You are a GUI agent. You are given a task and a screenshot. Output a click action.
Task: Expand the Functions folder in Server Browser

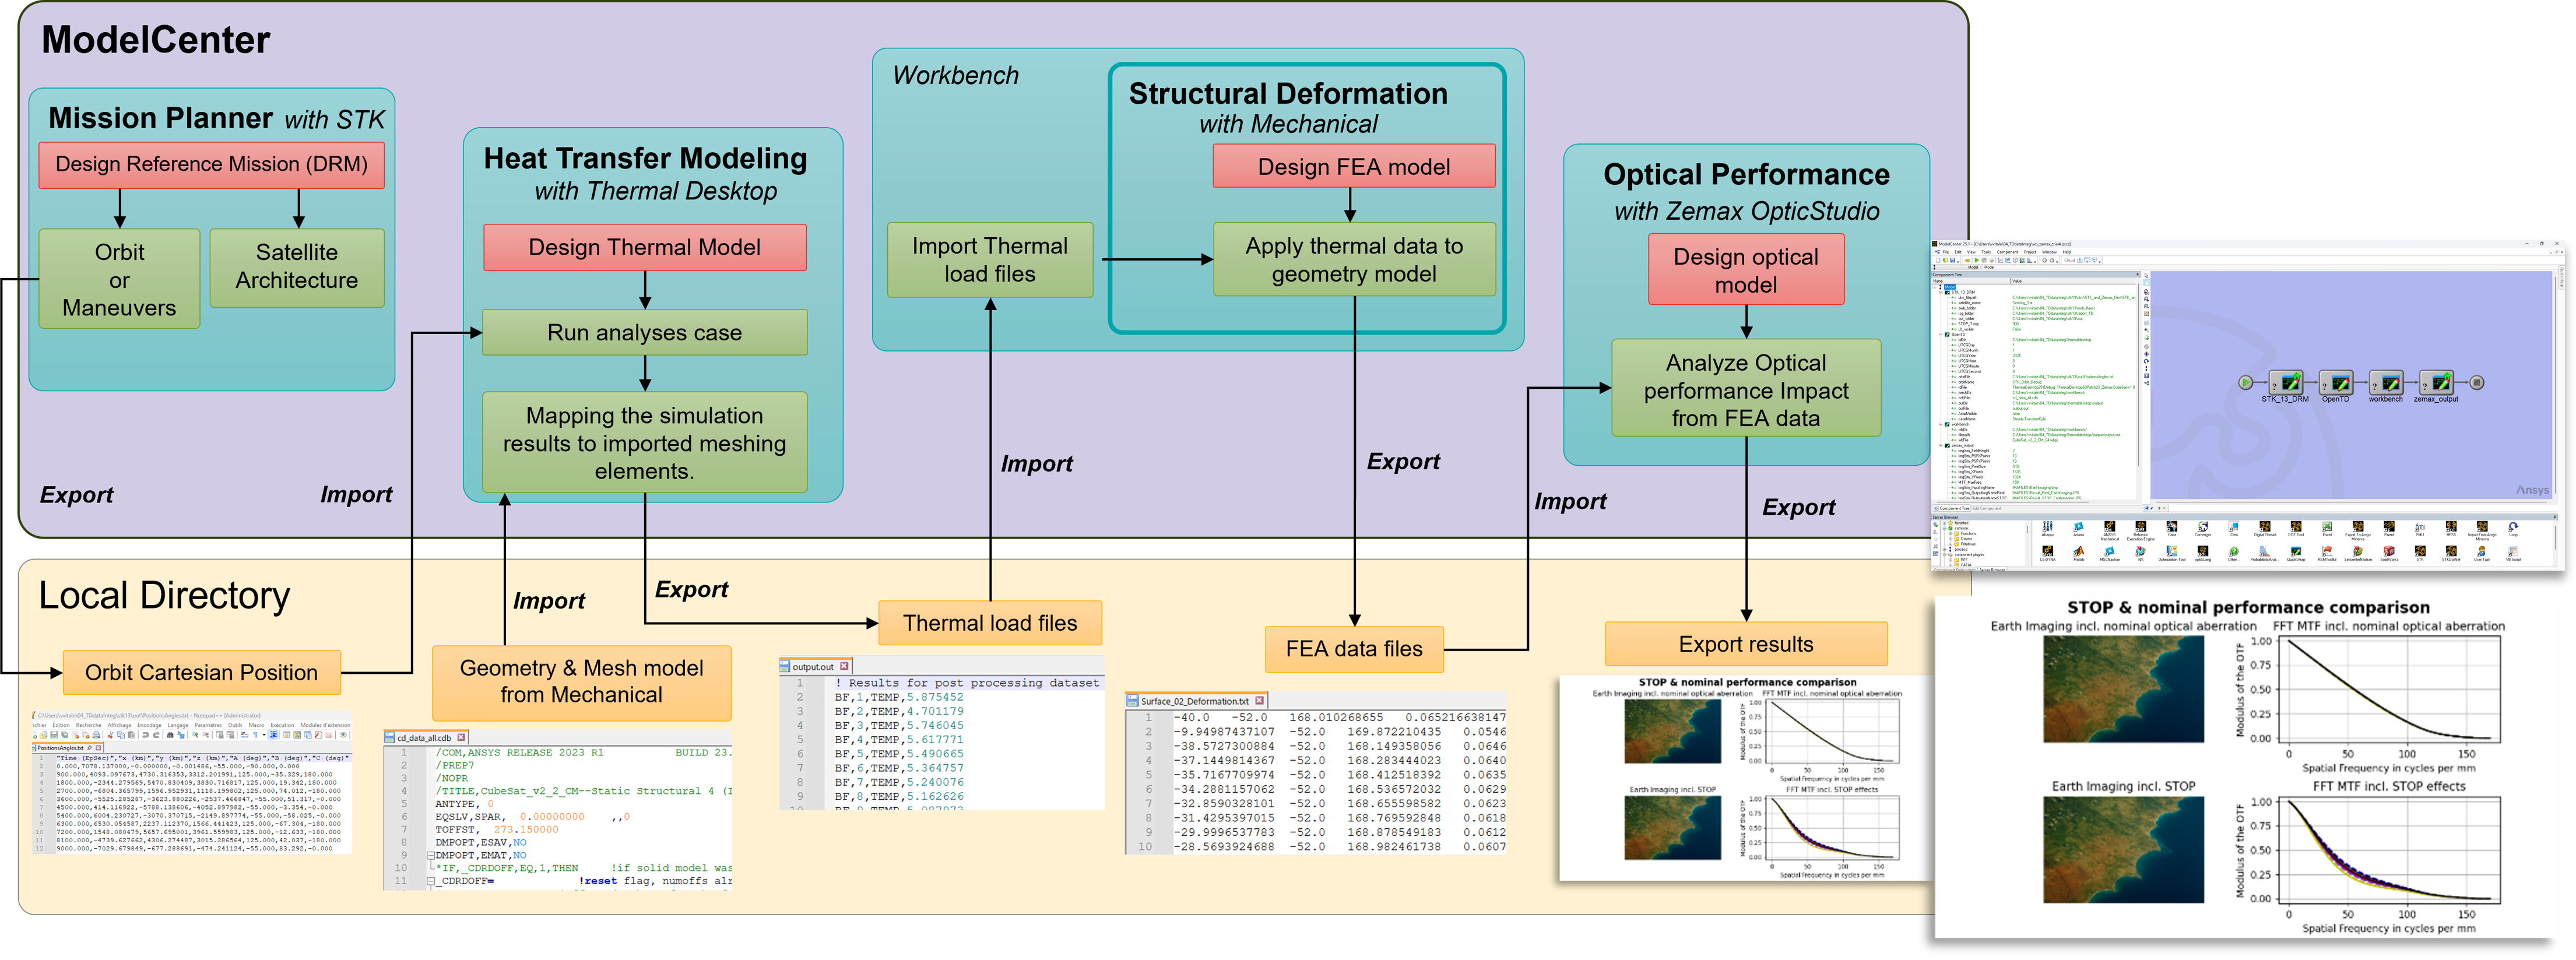pos(1951,534)
